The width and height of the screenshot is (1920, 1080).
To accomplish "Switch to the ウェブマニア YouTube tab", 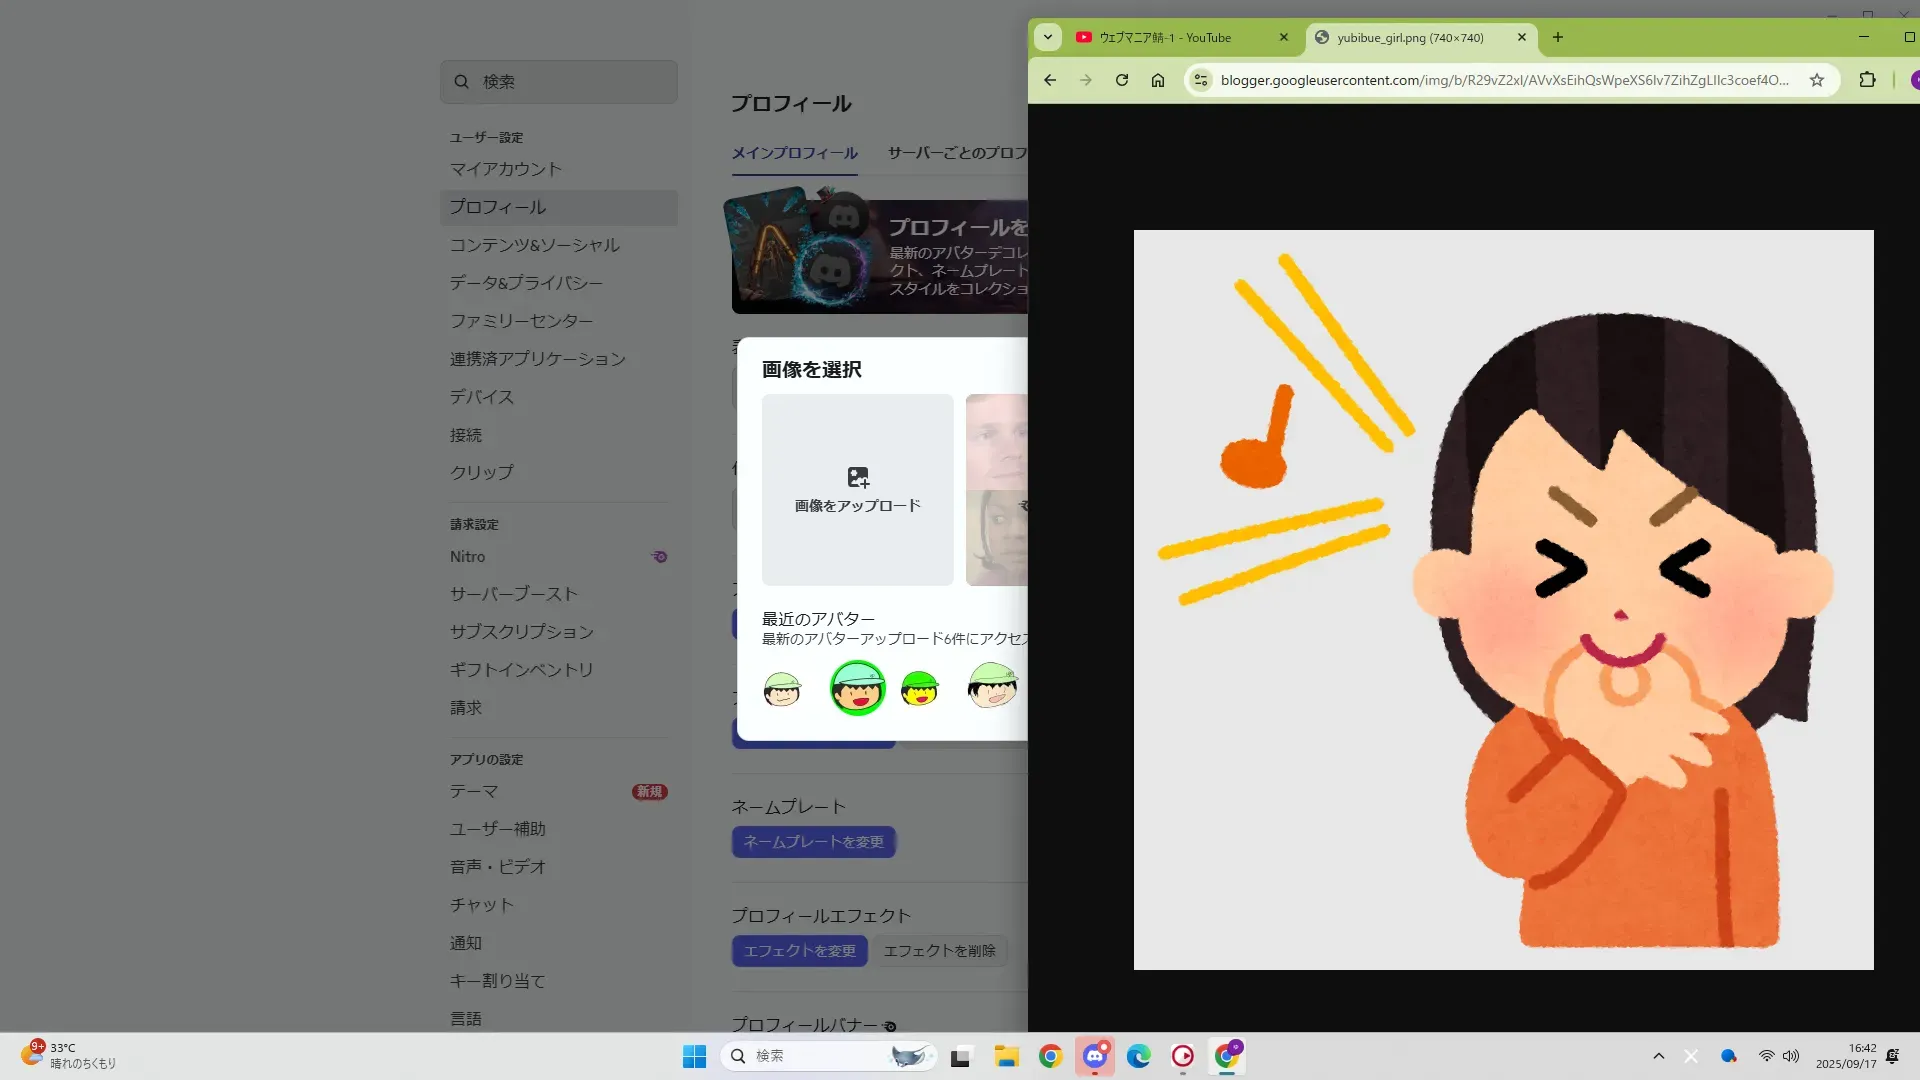I will (x=1165, y=37).
